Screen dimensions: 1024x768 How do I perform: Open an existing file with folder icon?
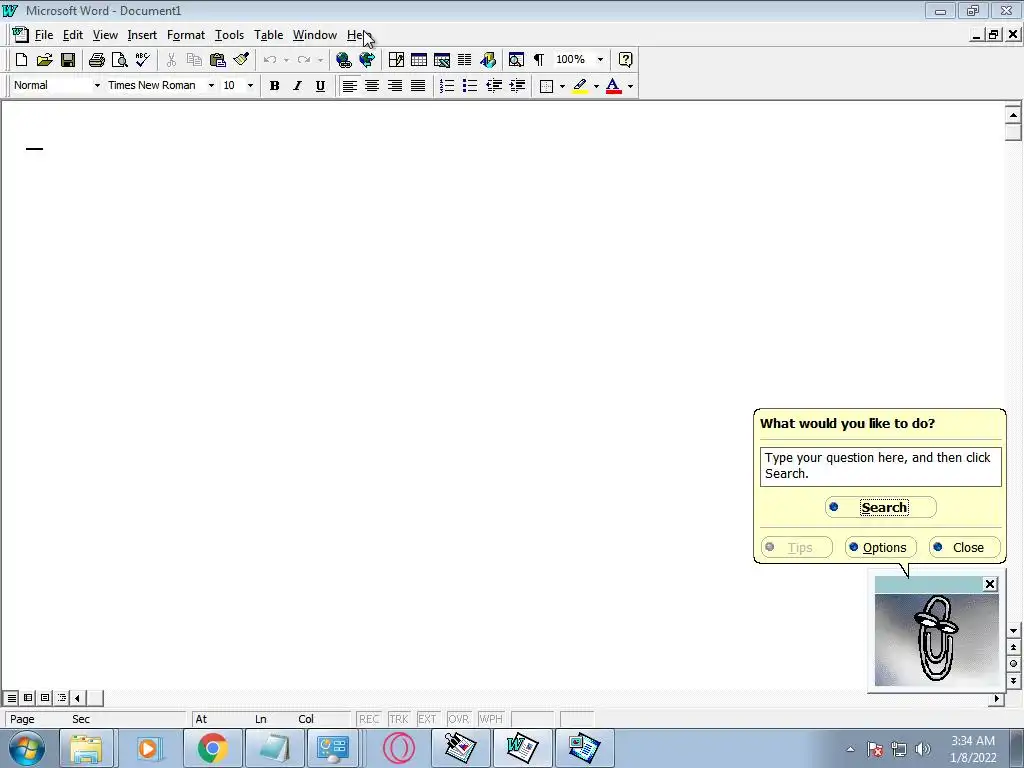coord(44,60)
